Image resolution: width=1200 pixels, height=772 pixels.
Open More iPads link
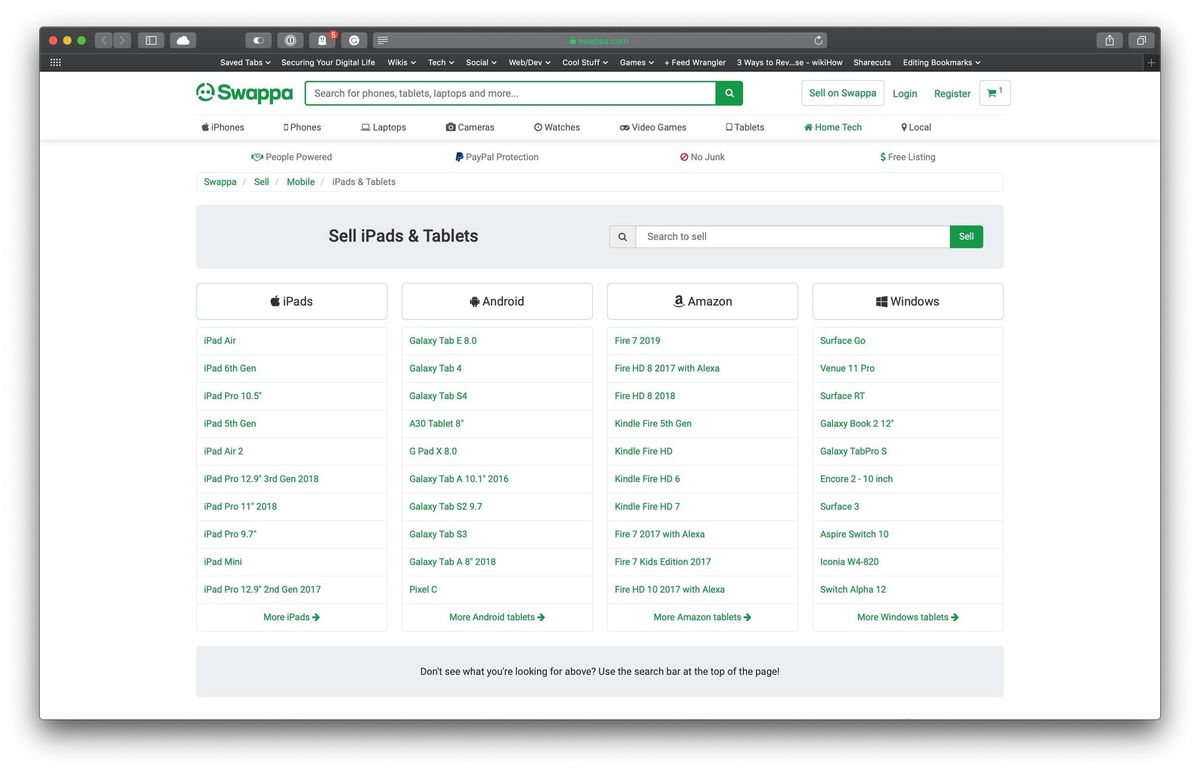tap(292, 618)
